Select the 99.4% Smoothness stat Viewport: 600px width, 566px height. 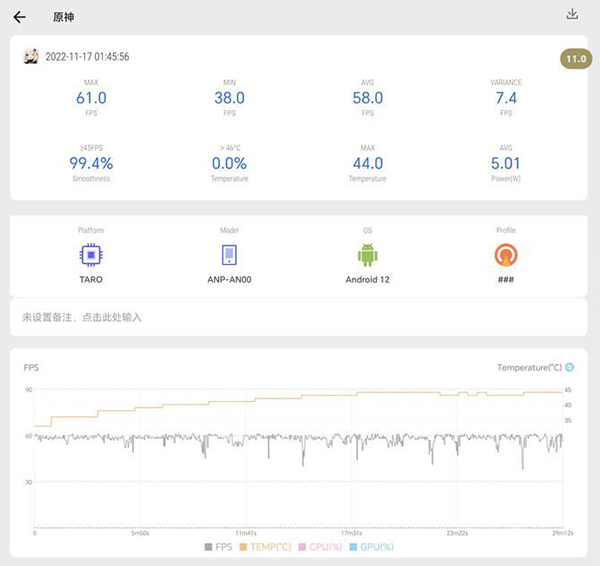(x=90, y=163)
